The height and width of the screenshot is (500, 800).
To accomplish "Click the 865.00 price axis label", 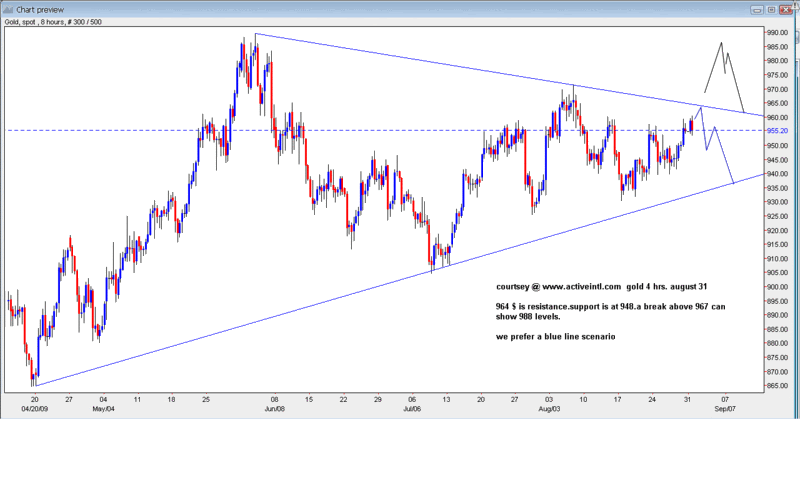I will [x=779, y=386].
